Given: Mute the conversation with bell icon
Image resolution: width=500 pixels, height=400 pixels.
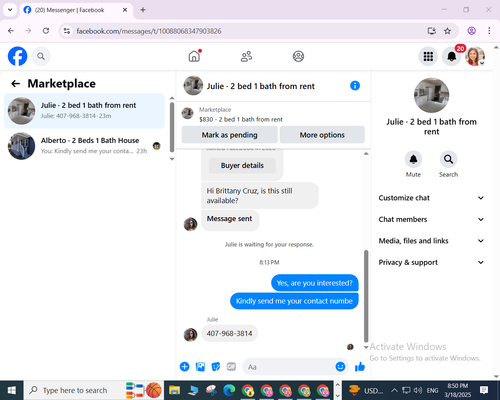Looking at the screenshot, I should coord(413,159).
